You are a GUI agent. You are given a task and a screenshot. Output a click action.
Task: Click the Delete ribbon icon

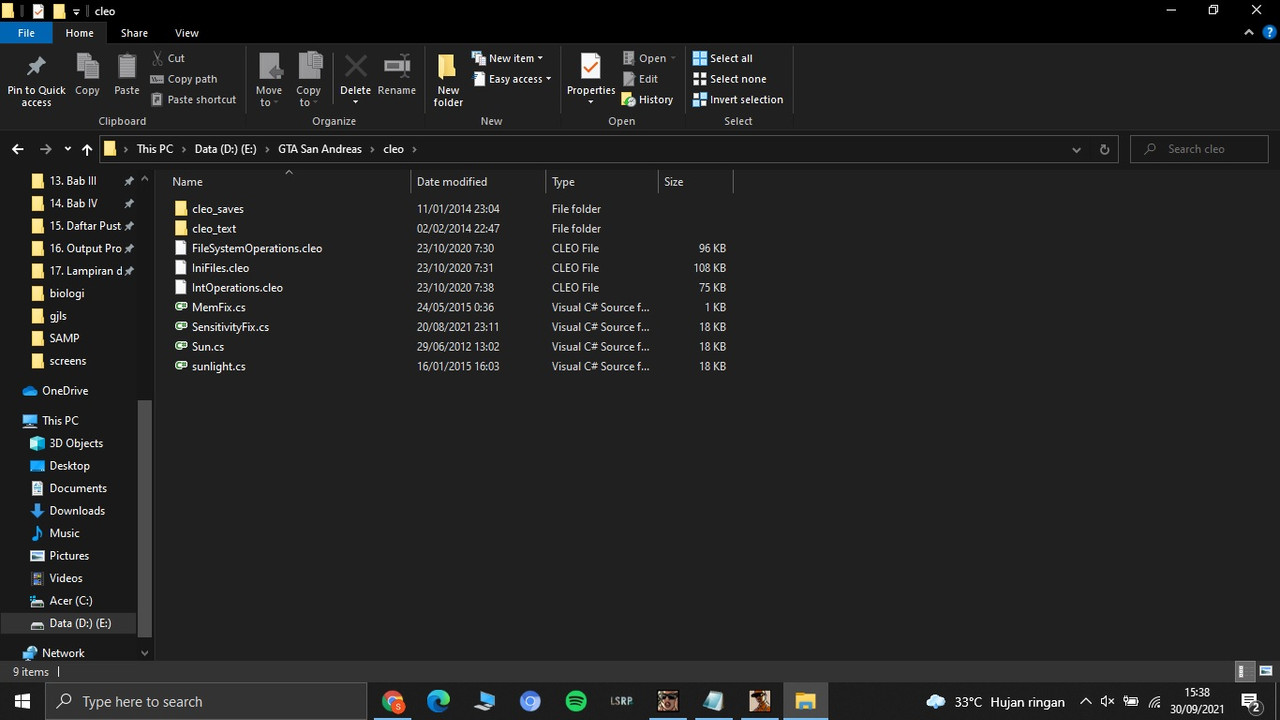click(355, 68)
